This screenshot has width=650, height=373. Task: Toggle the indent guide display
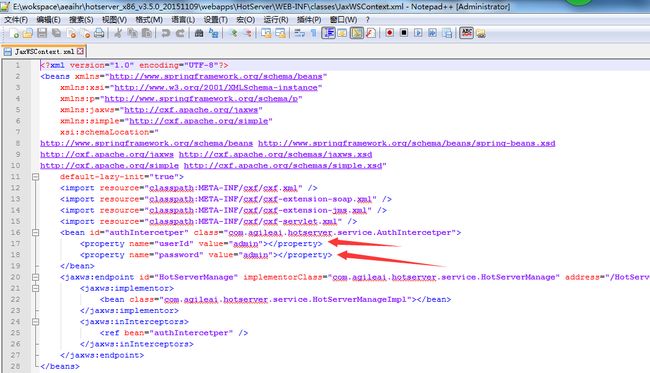[x=328, y=33]
